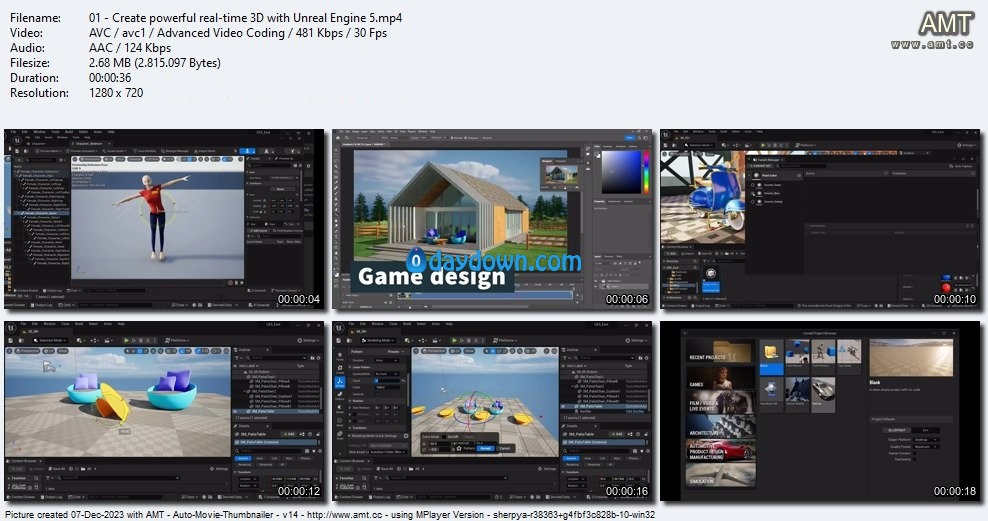The width and height of the screenshot is (988, 521).
Task: Select the highlighted blue Pattern tool in 00:00:16 frame
Action: 340,382
